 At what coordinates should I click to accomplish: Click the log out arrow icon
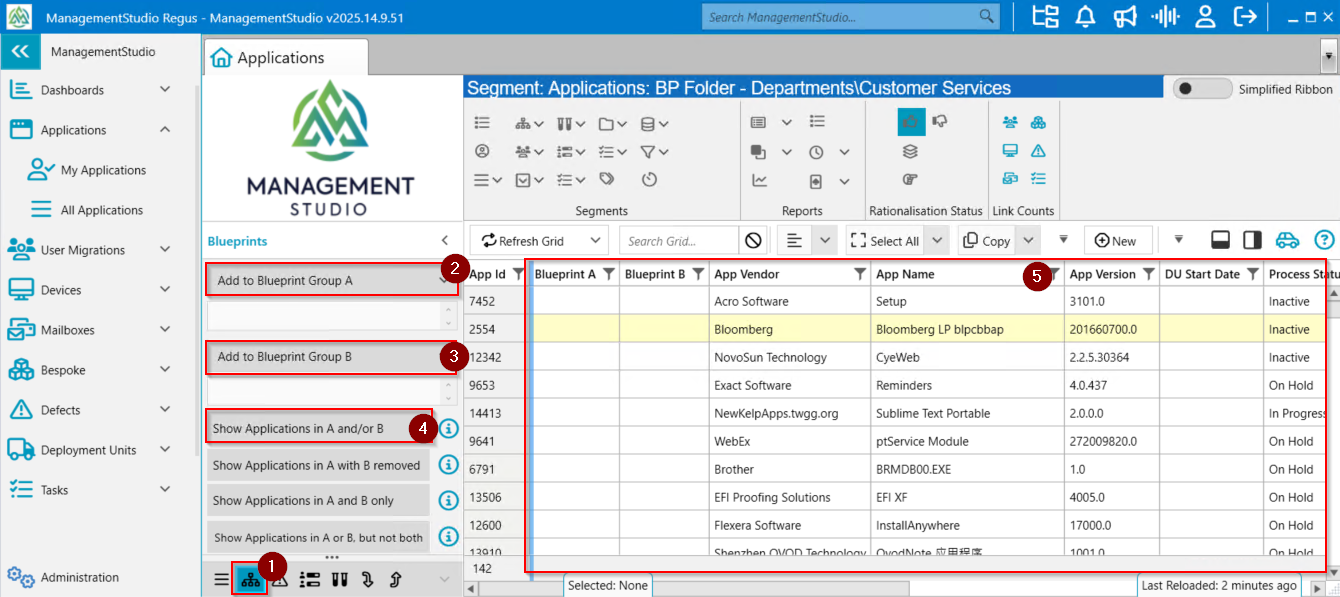tap(1245, 16)
